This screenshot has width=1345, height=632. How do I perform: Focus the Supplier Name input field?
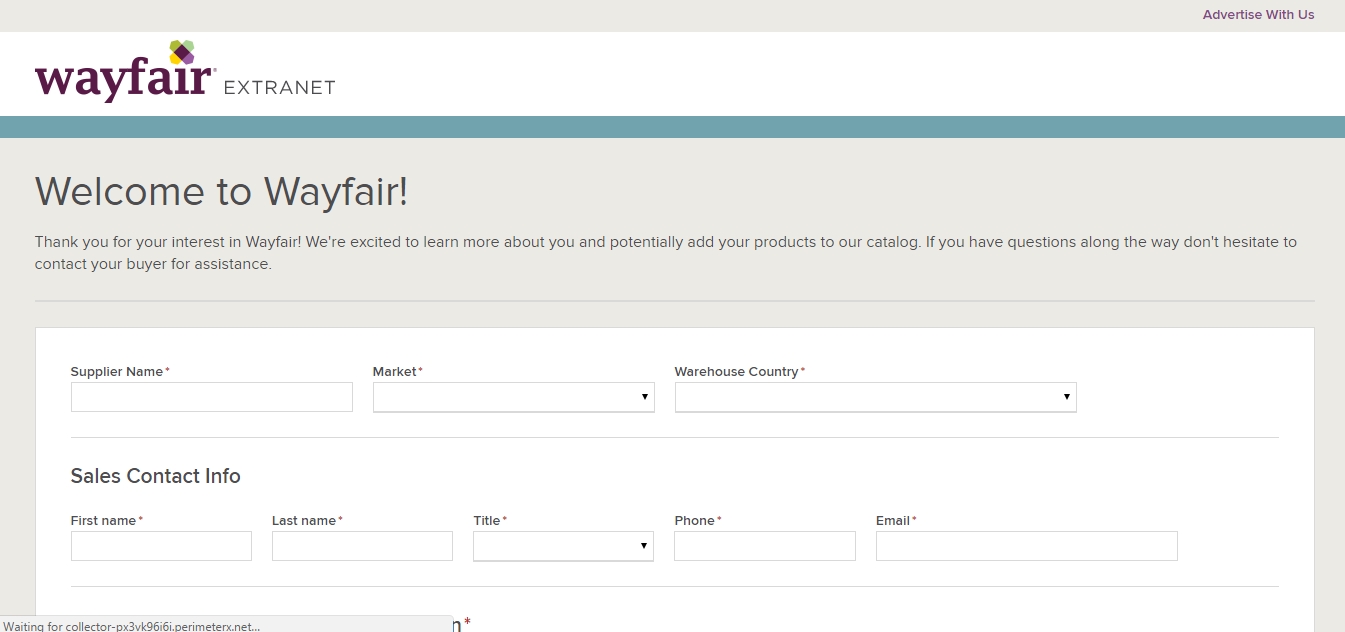tap(212, 397)
